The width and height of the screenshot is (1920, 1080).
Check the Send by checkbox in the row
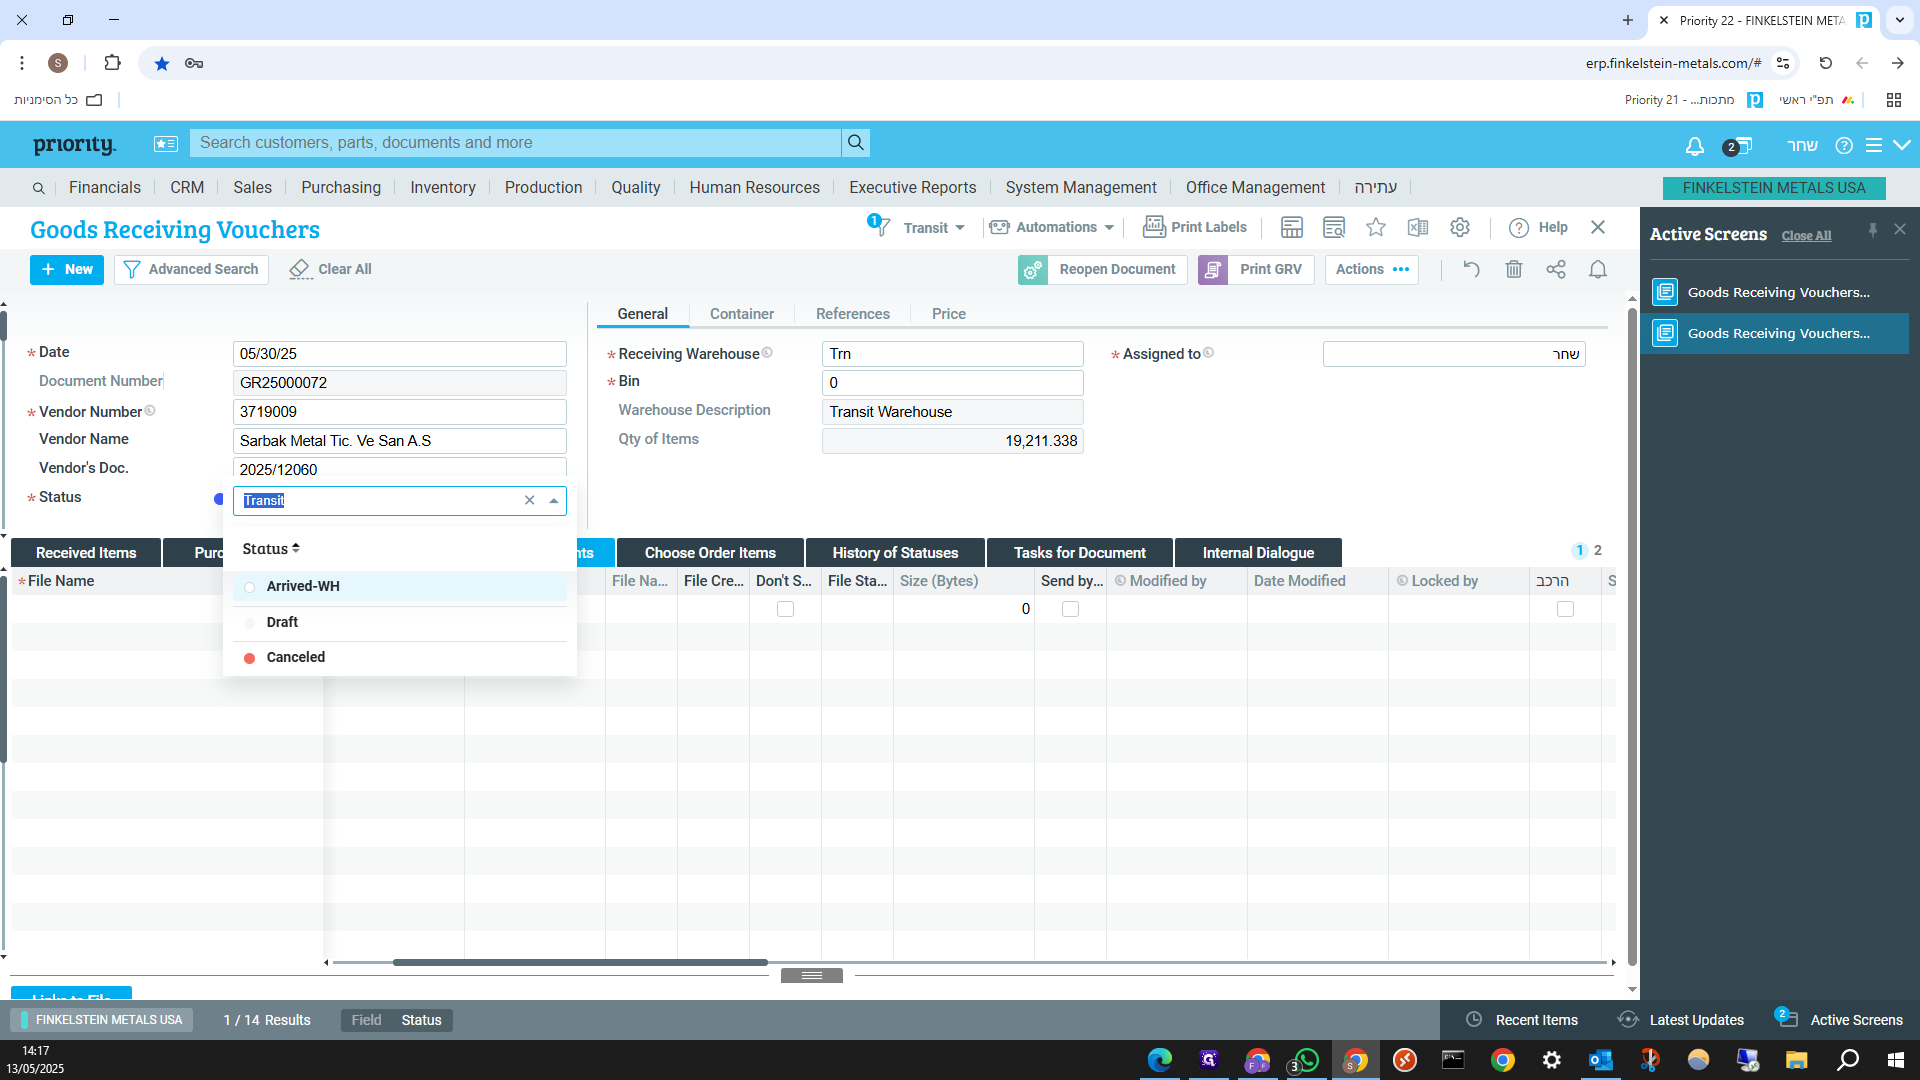pos(1070,608)
